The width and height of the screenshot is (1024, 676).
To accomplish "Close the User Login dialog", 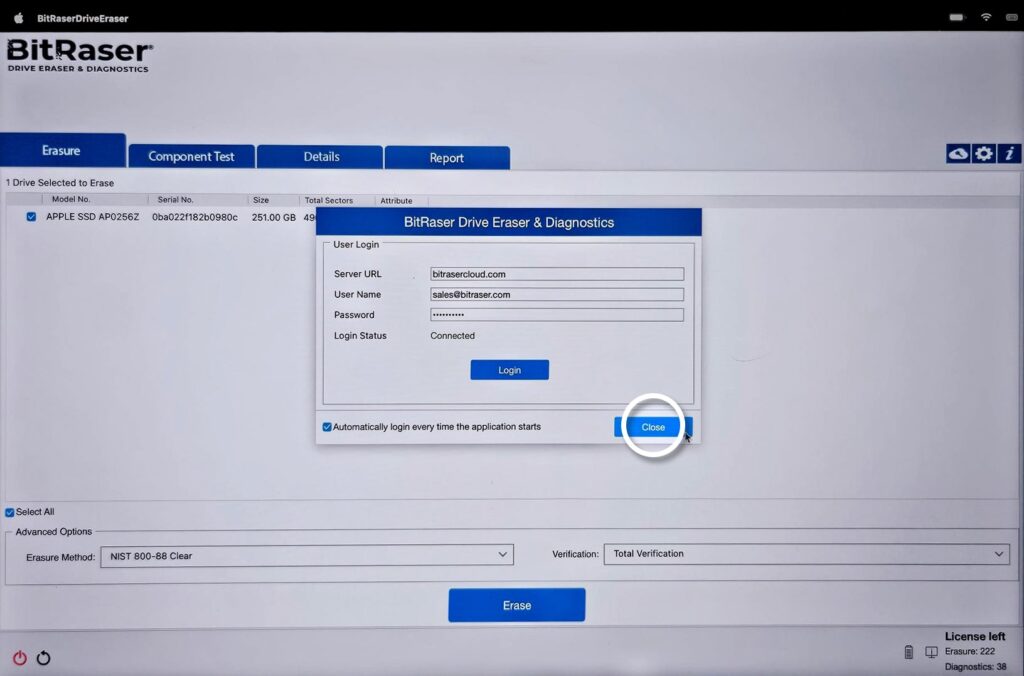I will pos(653,427).
